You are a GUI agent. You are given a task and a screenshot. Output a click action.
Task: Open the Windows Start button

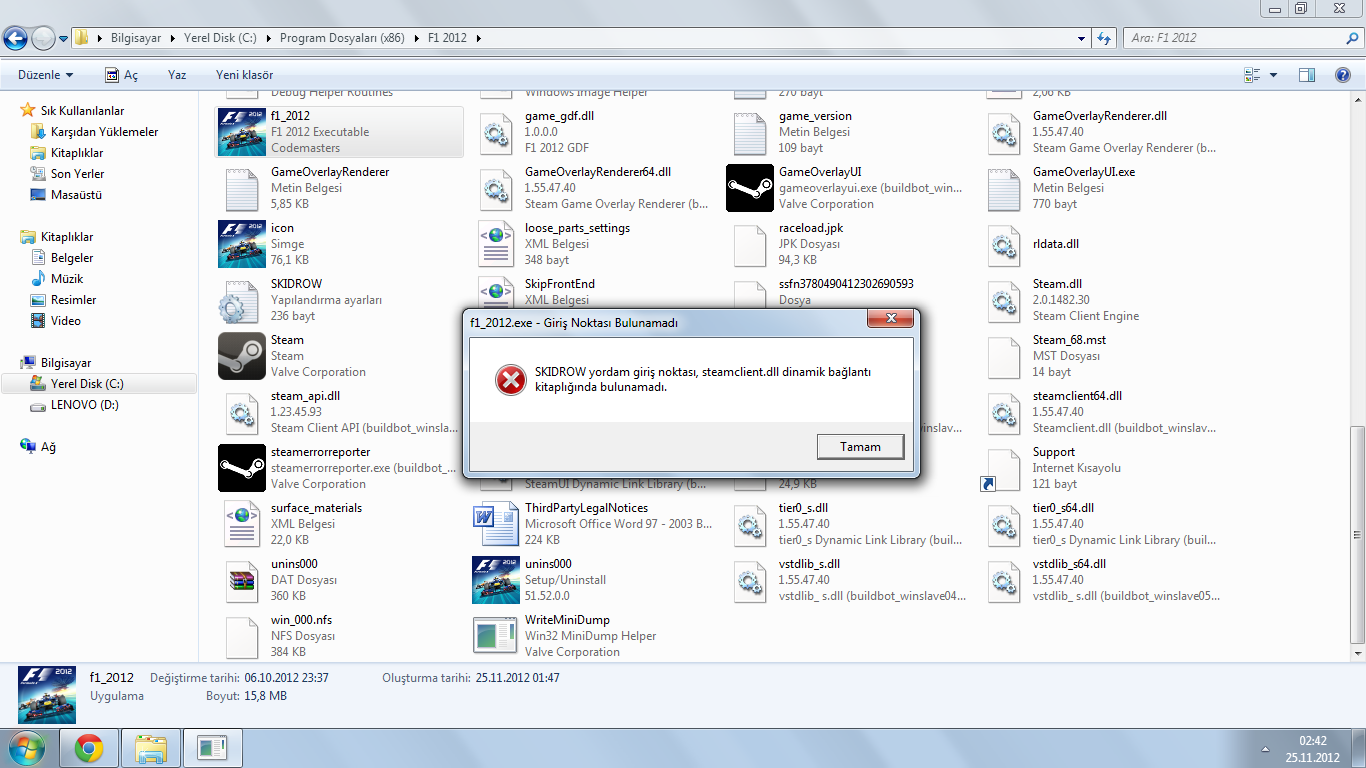(25, 748)
